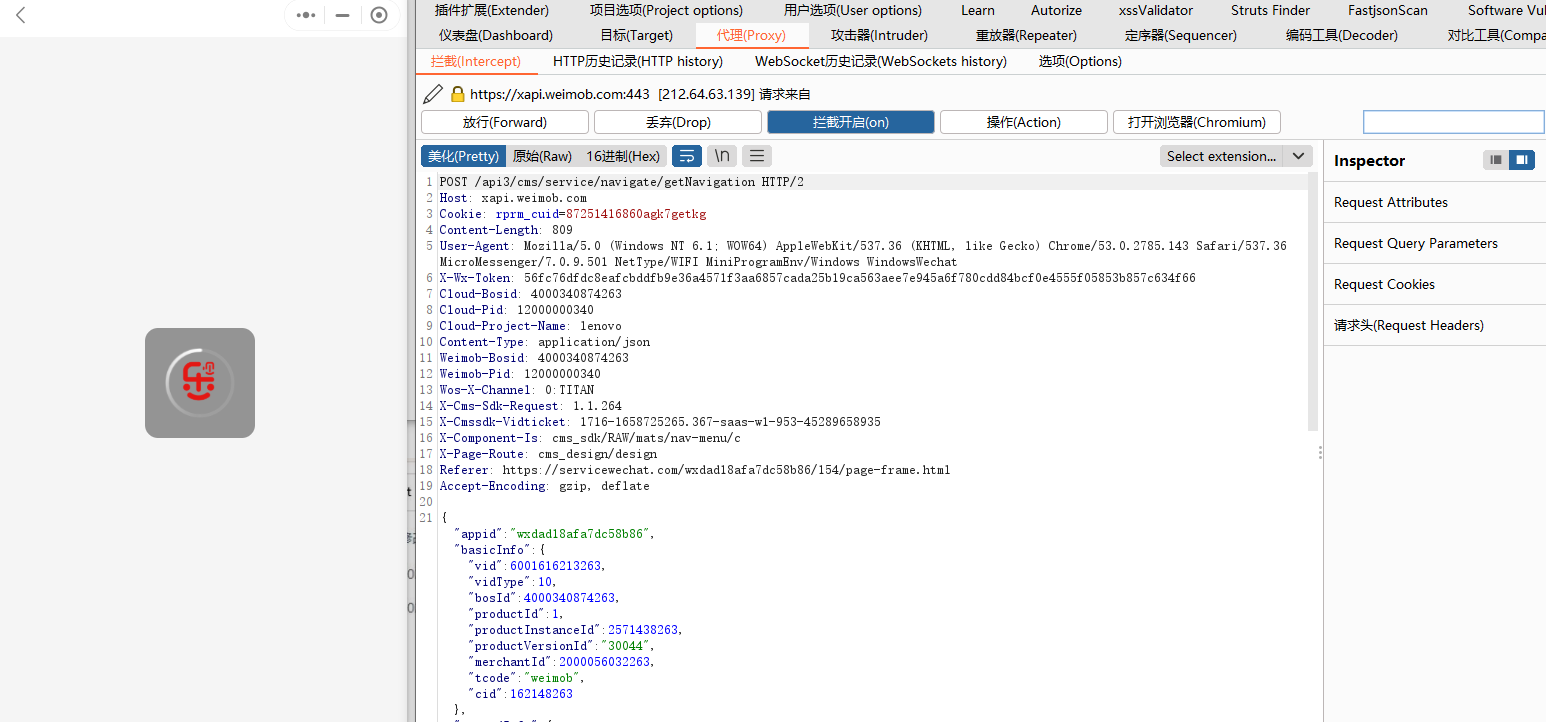Click the Content-Type: application/json line
The width and height of the screenshot is (1546, 722).
[544, 342]
